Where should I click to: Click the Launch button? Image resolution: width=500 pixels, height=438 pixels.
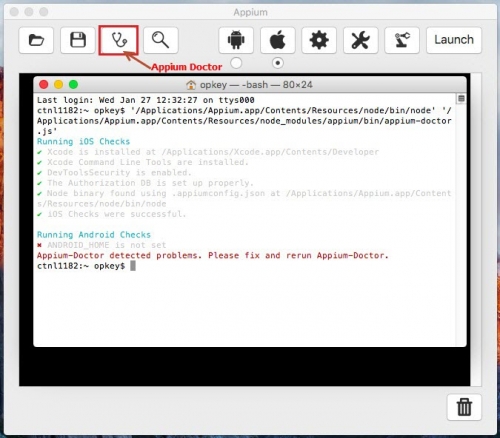click(x=454, y=40)
